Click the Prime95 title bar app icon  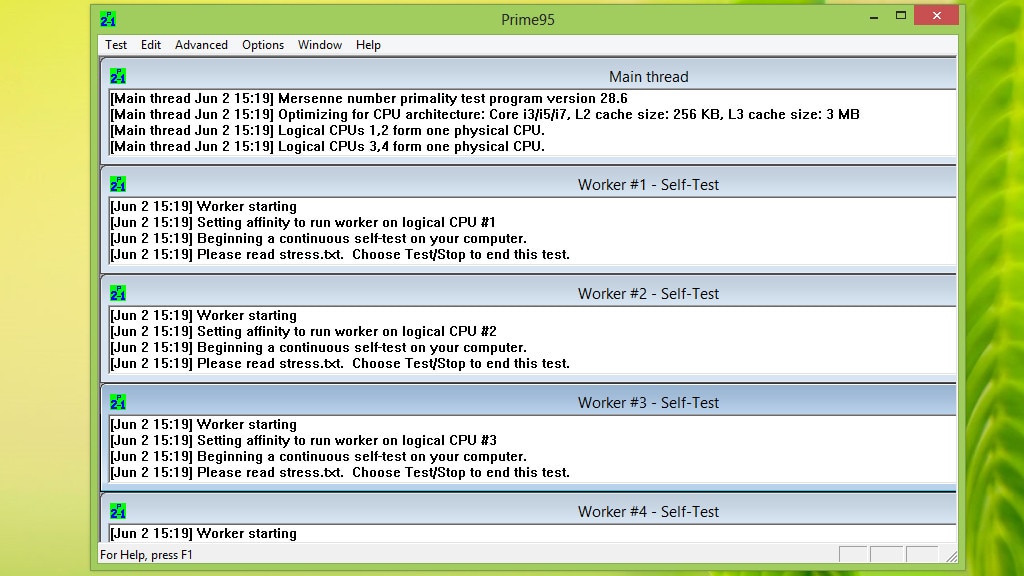click(108, 19)
